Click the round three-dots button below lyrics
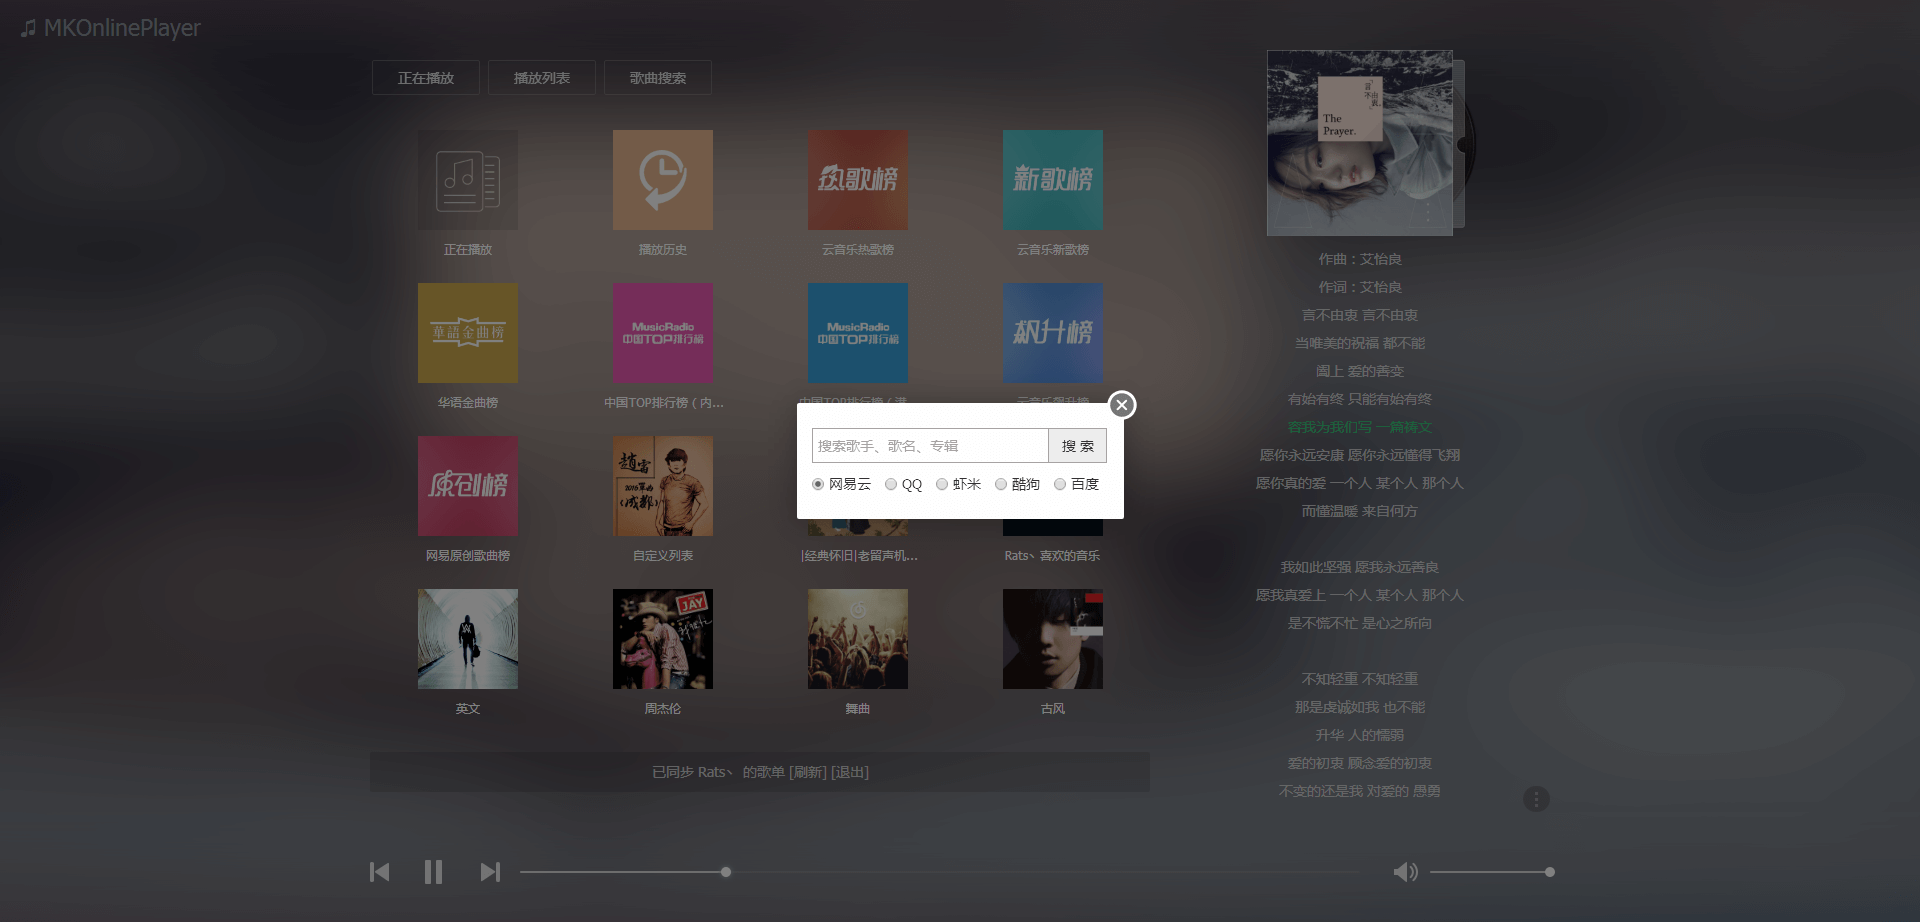 1536,799
